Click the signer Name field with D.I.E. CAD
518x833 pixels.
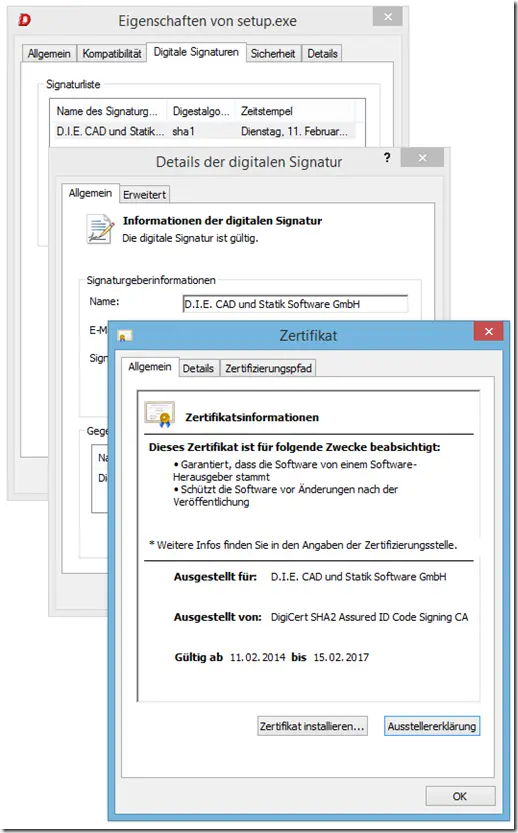coord(295,304)
